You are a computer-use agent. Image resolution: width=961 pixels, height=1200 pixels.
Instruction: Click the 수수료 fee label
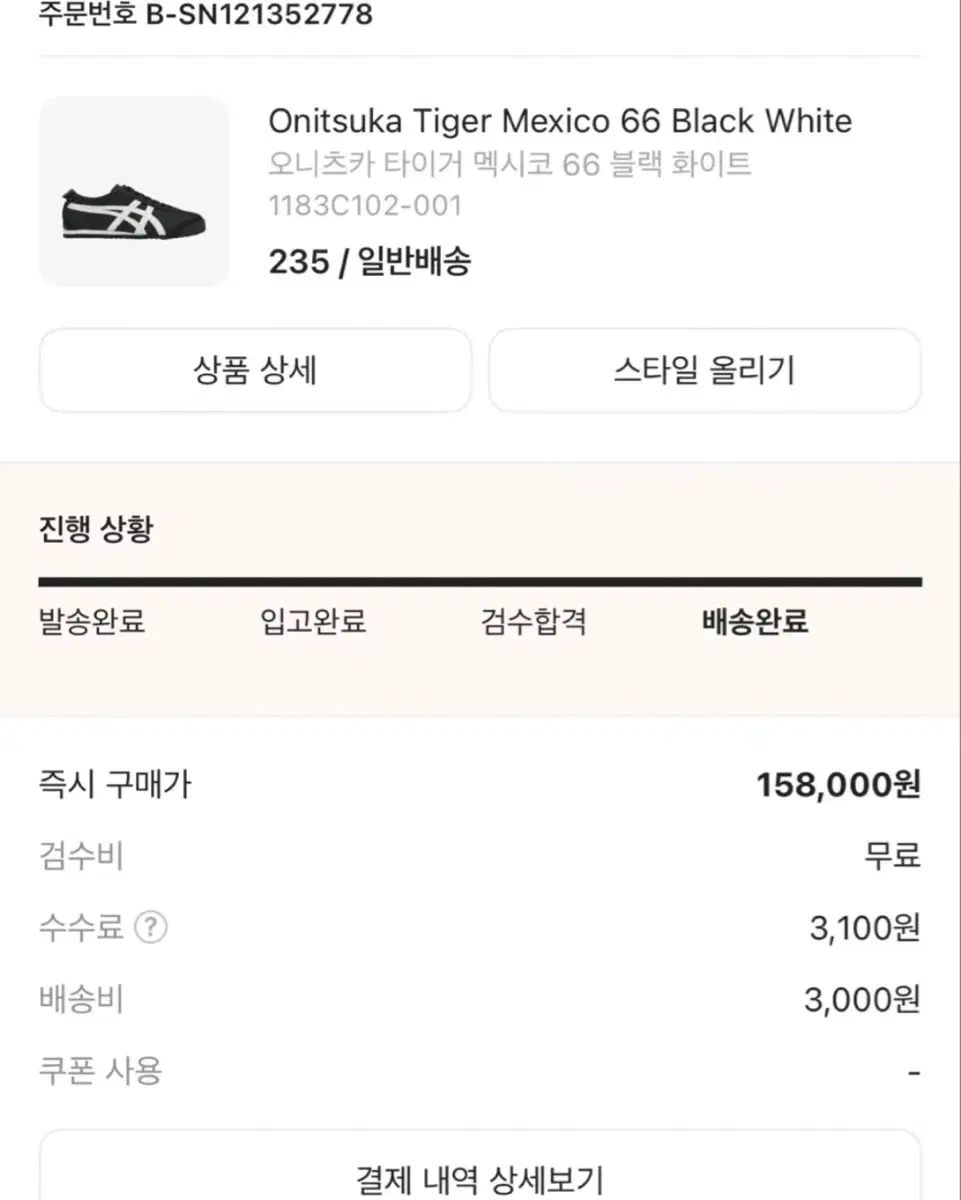pyautogui.click(x=81, y=928)
